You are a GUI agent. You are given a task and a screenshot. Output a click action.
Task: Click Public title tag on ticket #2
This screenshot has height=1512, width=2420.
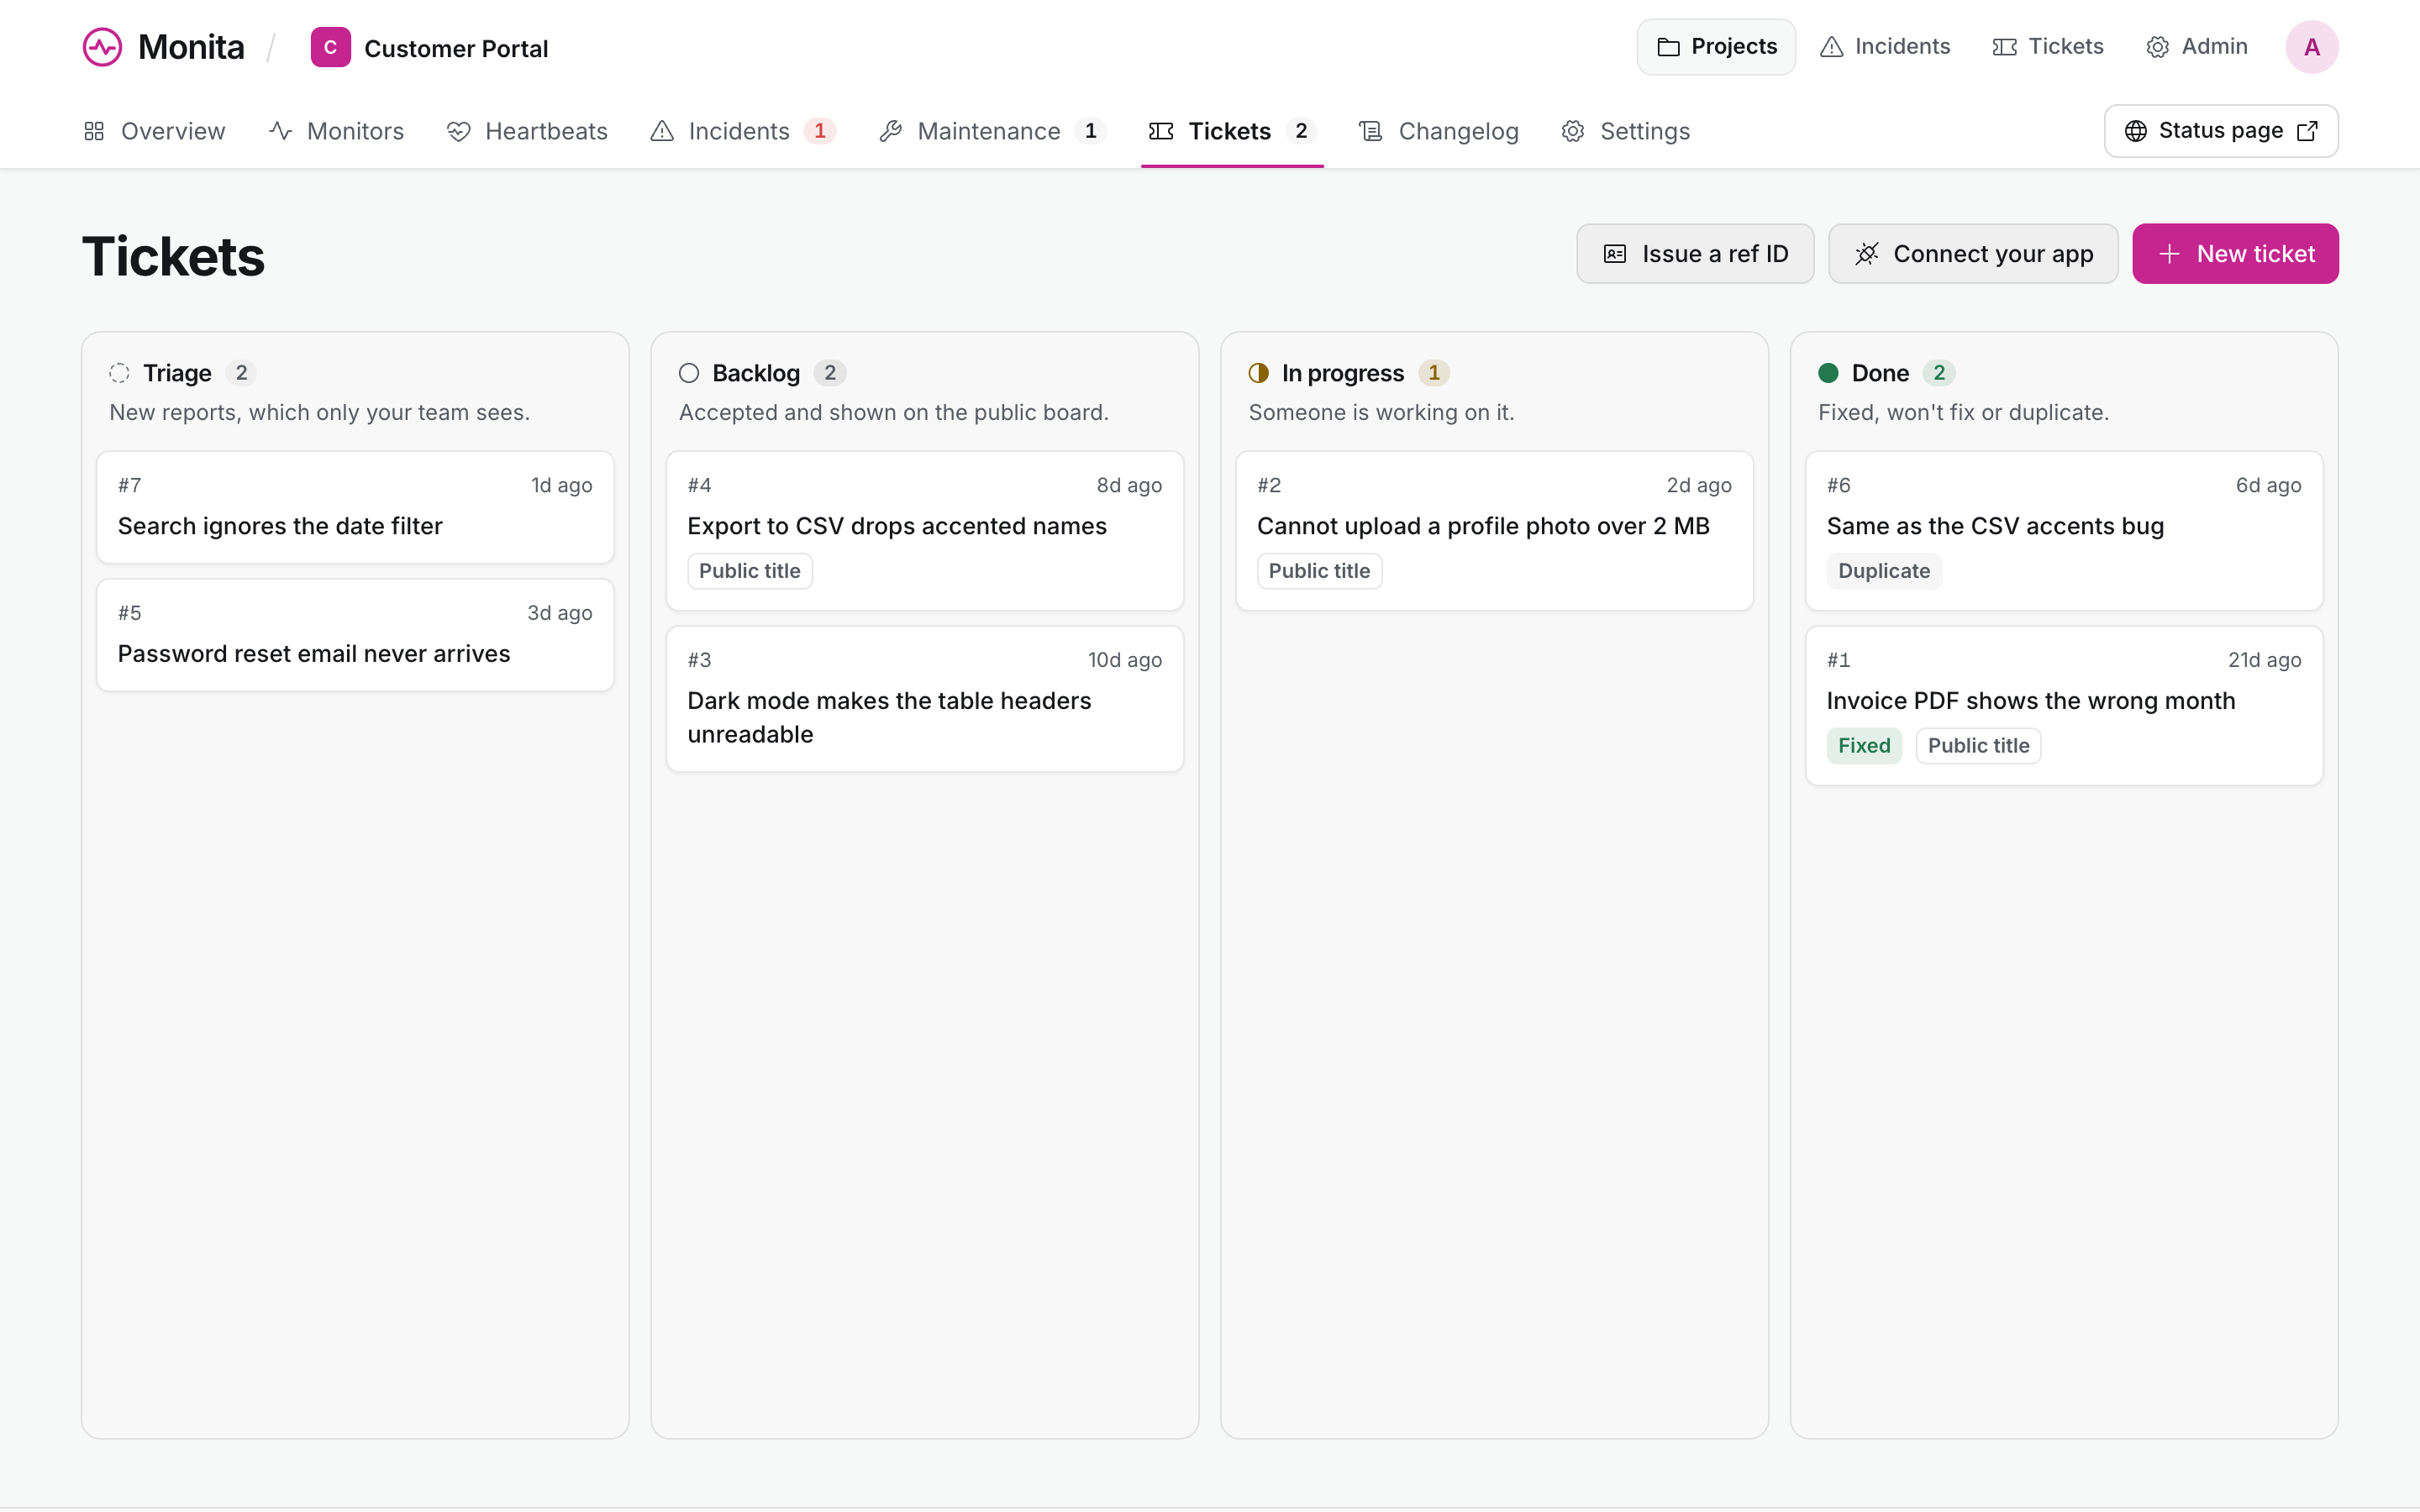pos(1319,571)
